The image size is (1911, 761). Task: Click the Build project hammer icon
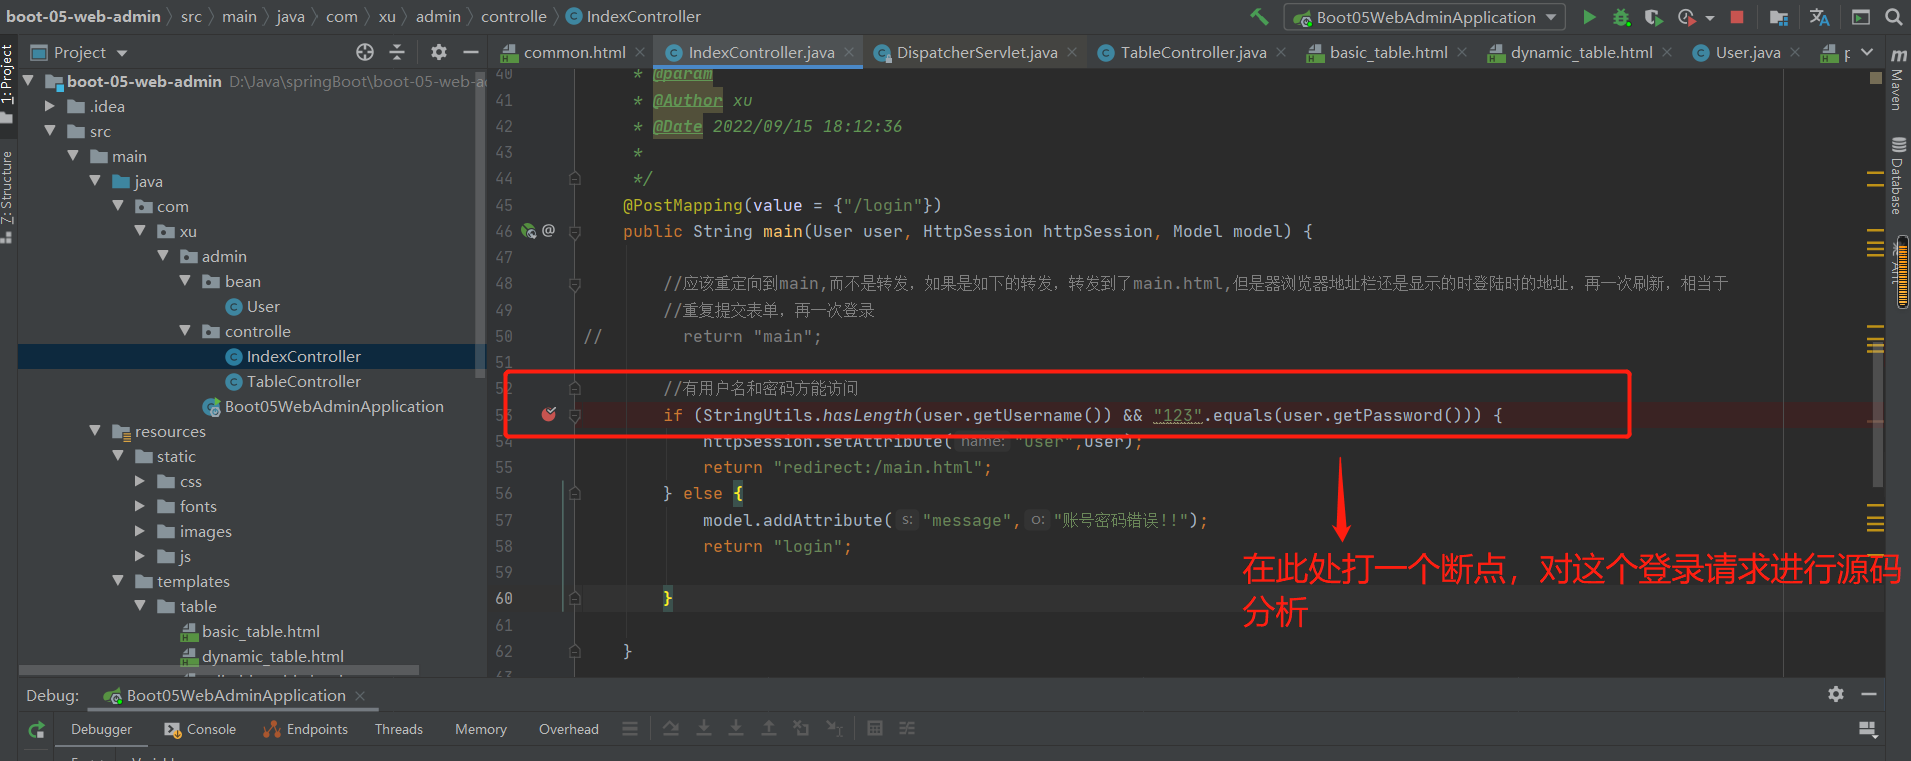click(x=1260, y=17)
